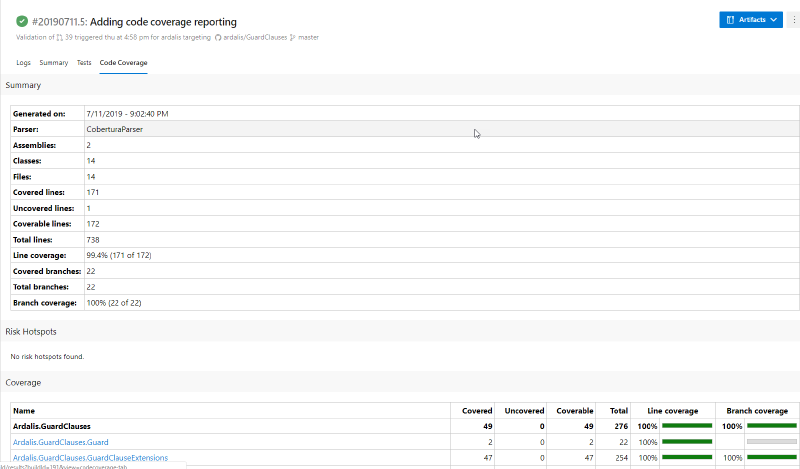Click the 99.4% (171 of 172) value
The image size is (800, 469).
(x=119, y=255)
